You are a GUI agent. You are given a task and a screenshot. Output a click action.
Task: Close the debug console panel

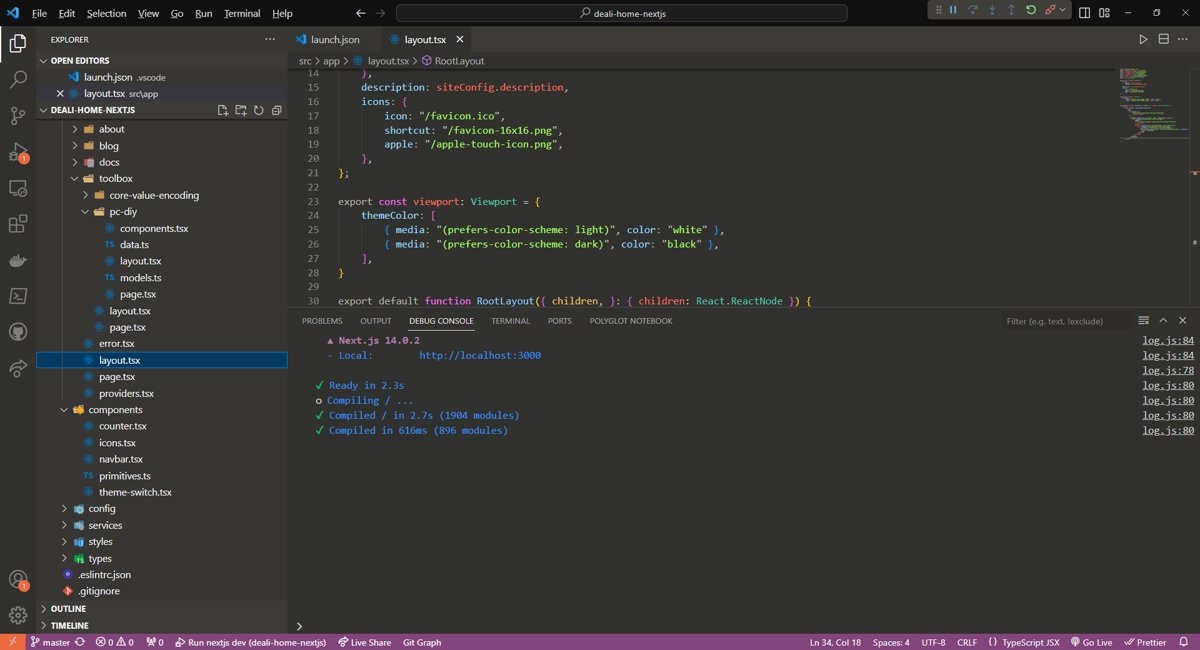tap(1183, 321)
